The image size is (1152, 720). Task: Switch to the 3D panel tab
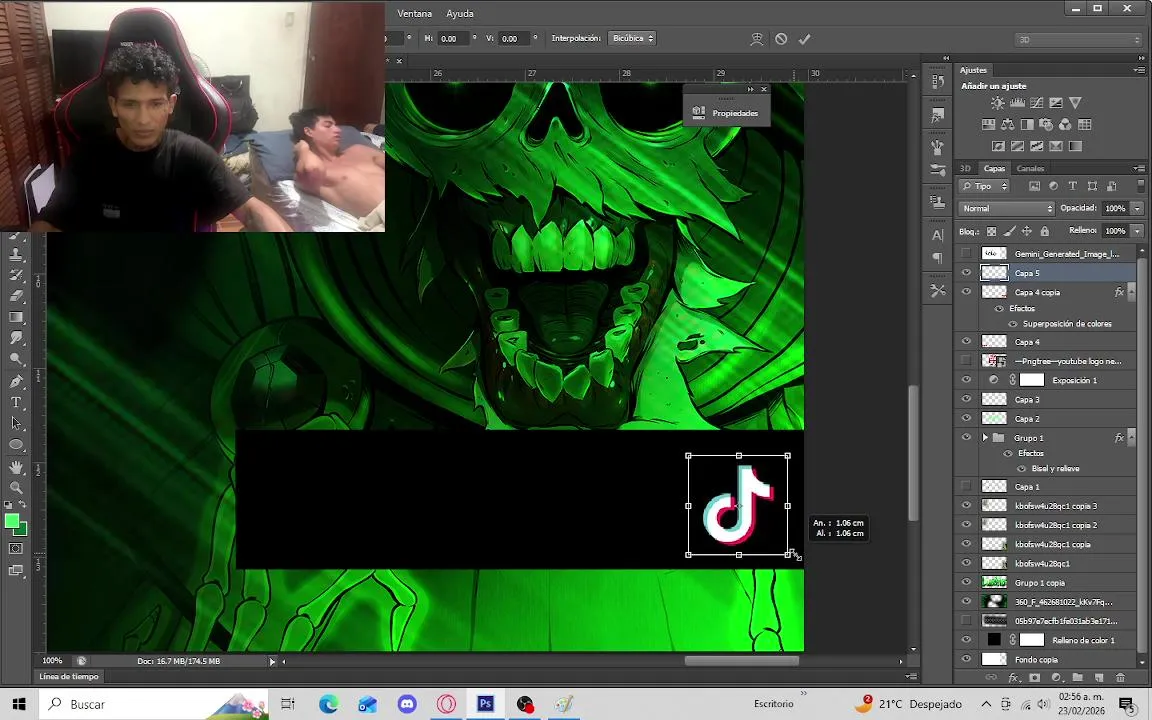965,168
